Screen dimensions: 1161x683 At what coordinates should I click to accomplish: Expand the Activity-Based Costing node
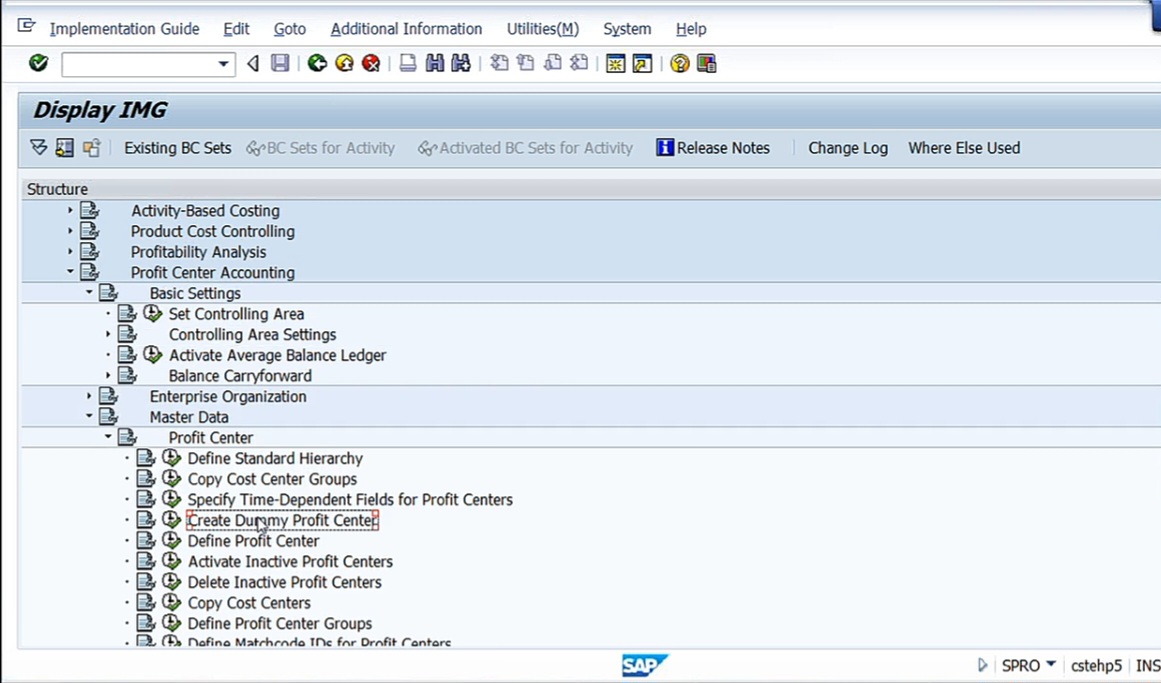coord(70,210)
